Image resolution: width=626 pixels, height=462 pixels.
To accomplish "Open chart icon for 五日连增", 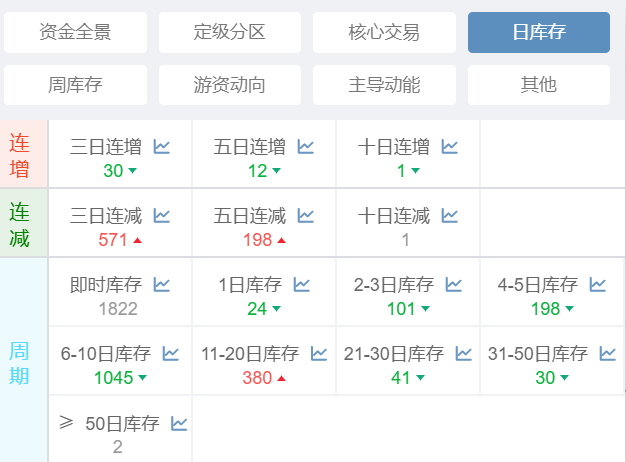I will pos(305,147).
